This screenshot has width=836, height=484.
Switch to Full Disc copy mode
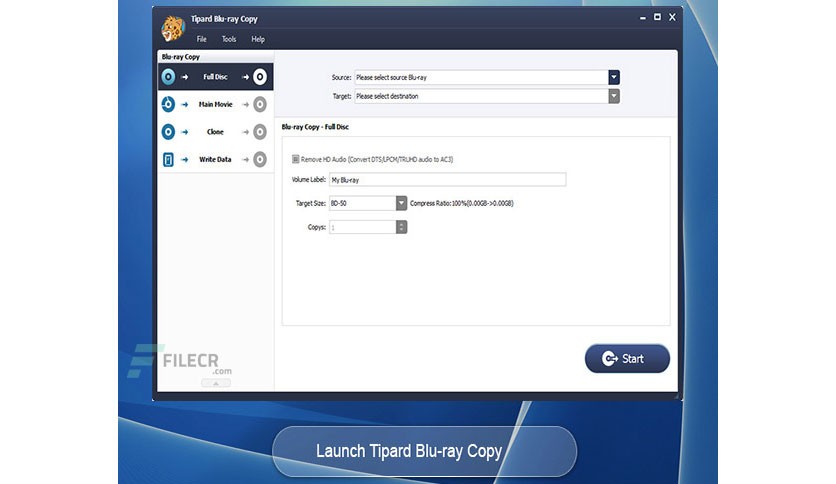click(215, 77)
